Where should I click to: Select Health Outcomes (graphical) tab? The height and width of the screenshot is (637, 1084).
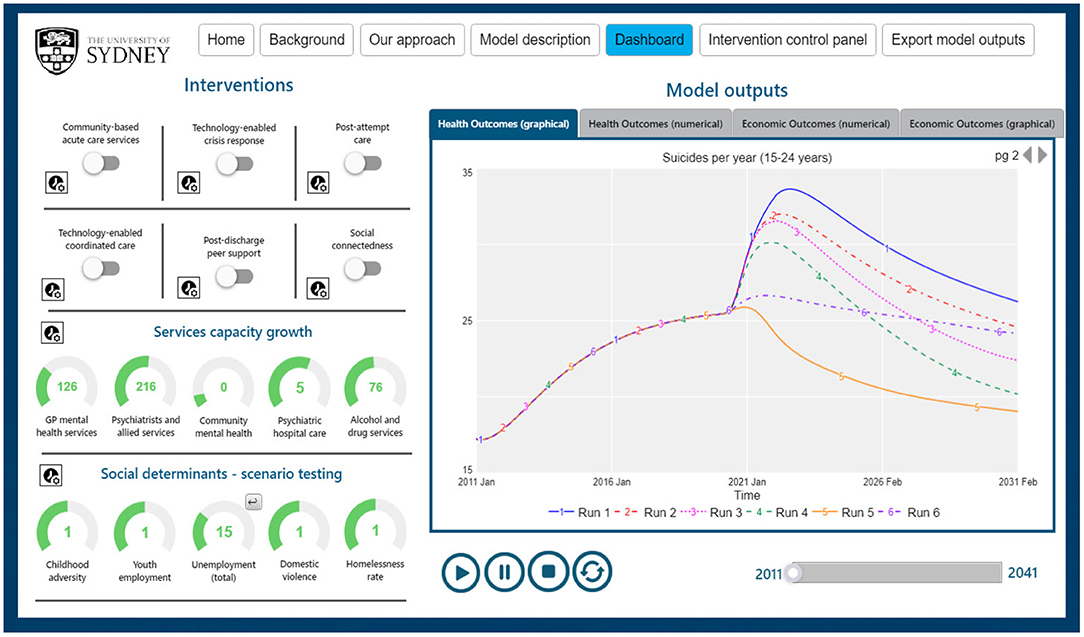pos(503,124)
